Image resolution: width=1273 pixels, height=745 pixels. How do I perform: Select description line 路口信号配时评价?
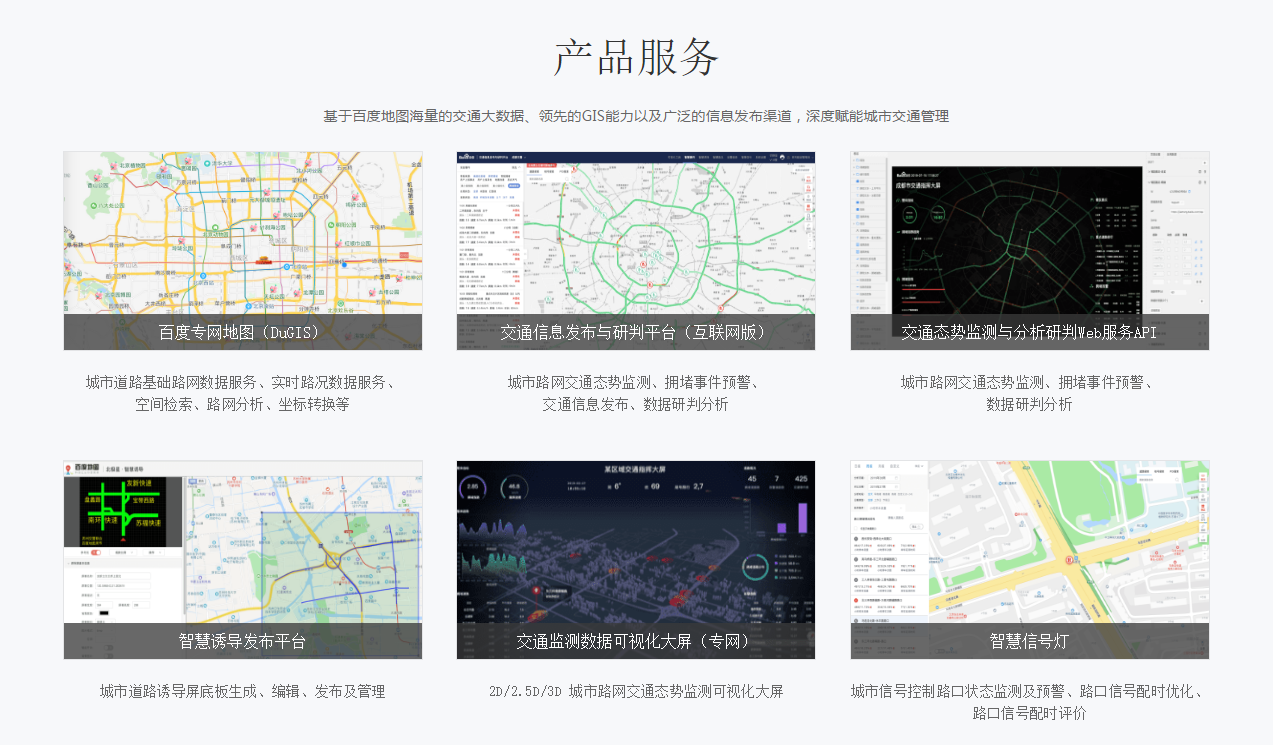point(1030,713)
